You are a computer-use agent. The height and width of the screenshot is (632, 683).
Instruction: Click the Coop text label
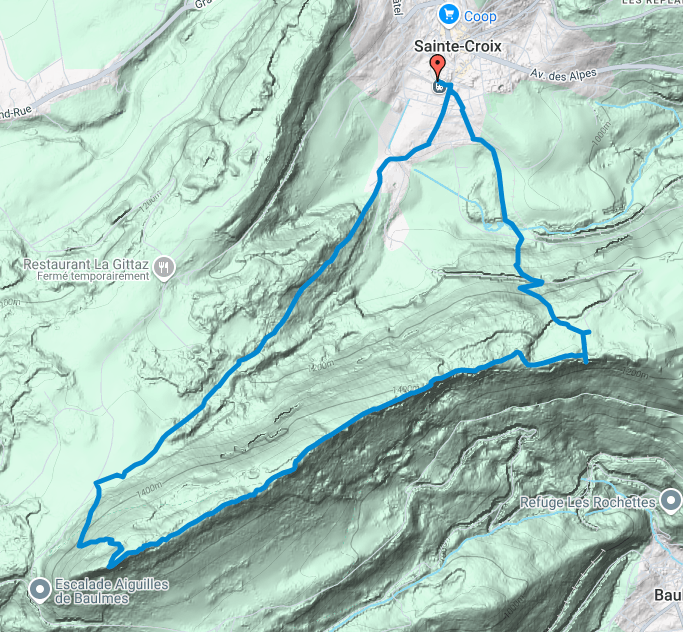480,17
